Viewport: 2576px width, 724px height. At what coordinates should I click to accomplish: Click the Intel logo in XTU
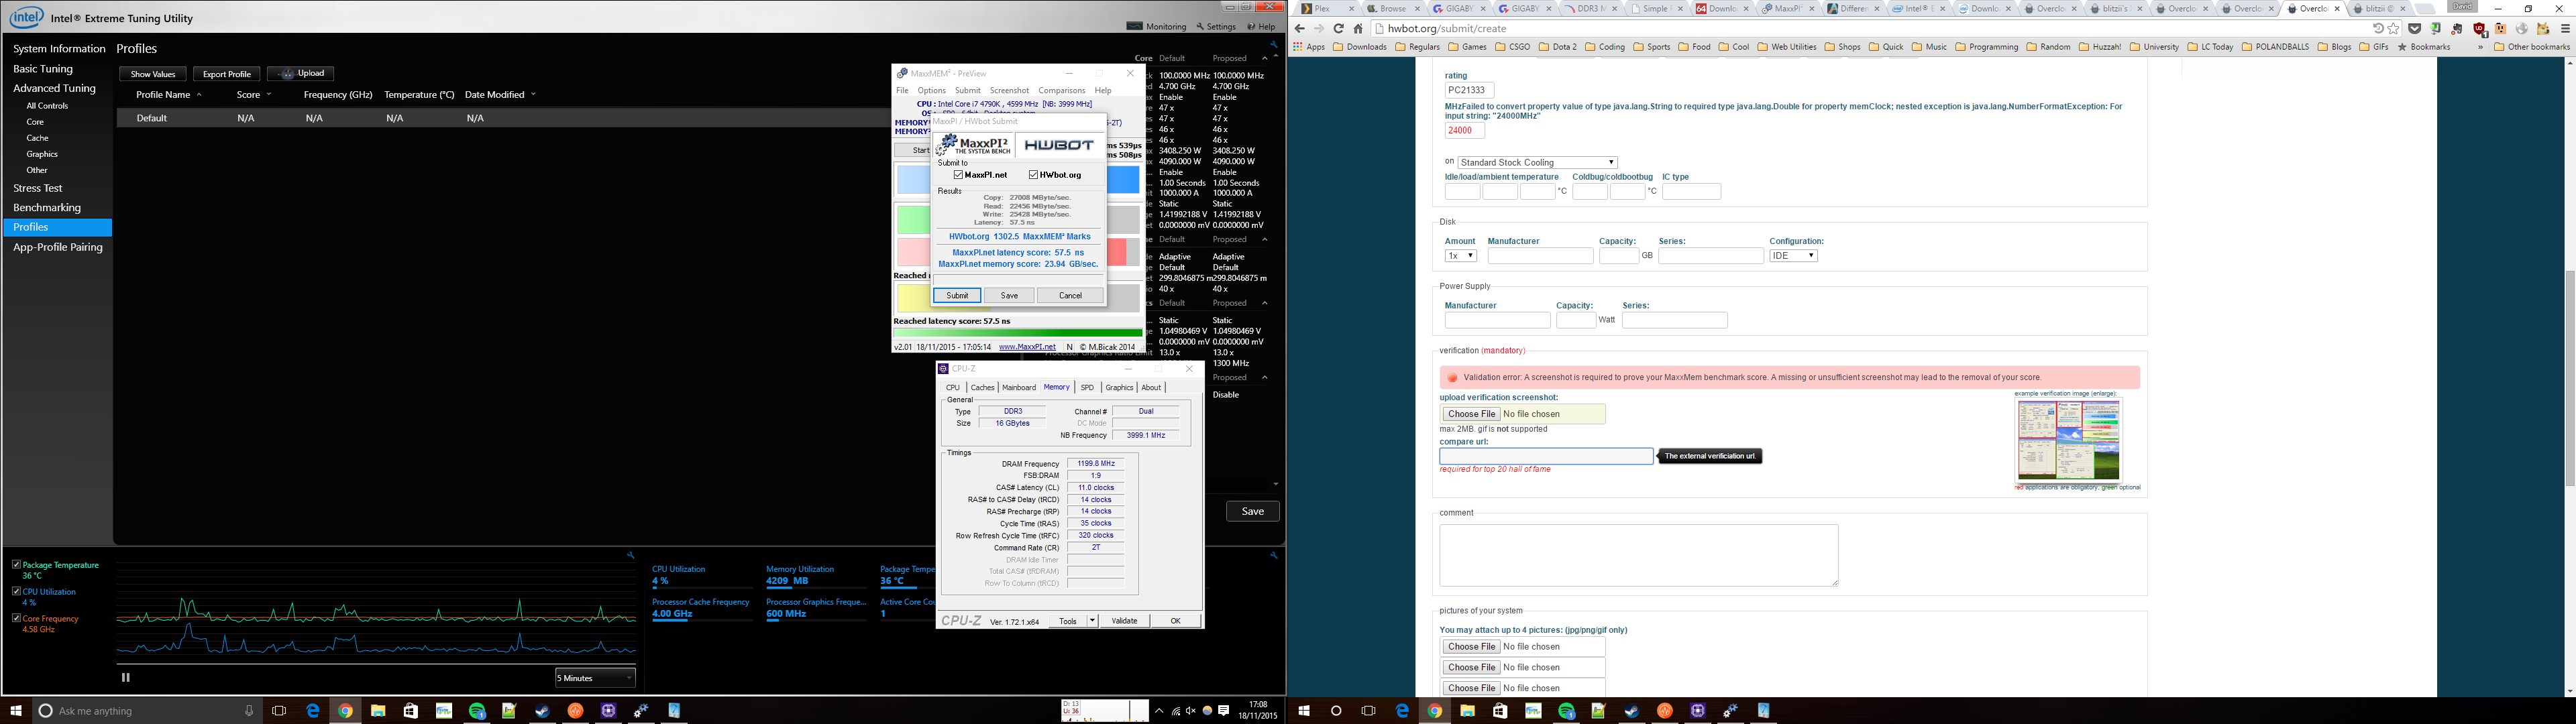click(x=26, y=18)
